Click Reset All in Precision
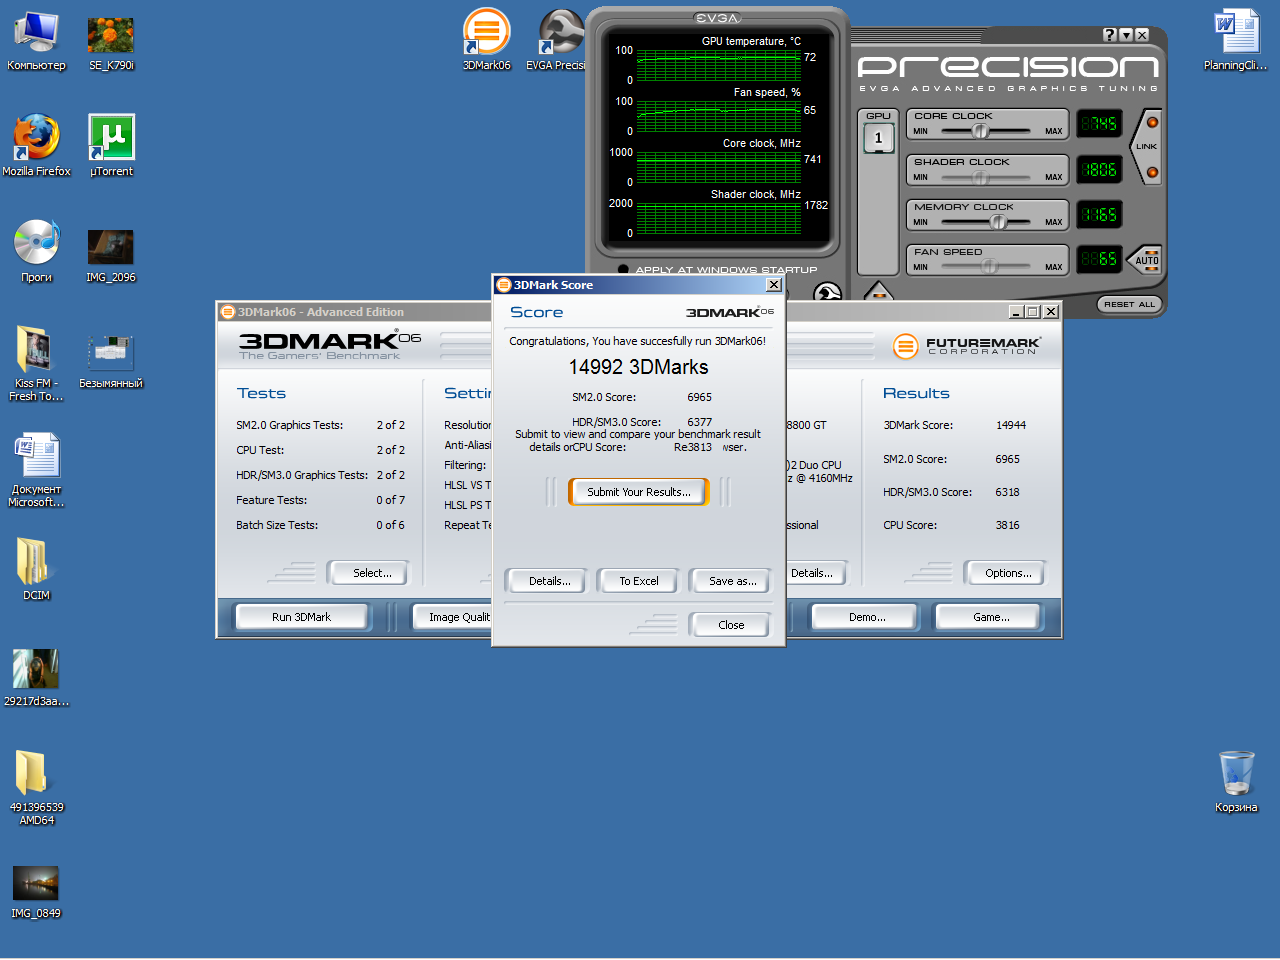The height and width of the screenshot is (960, 1280). 1129,304
